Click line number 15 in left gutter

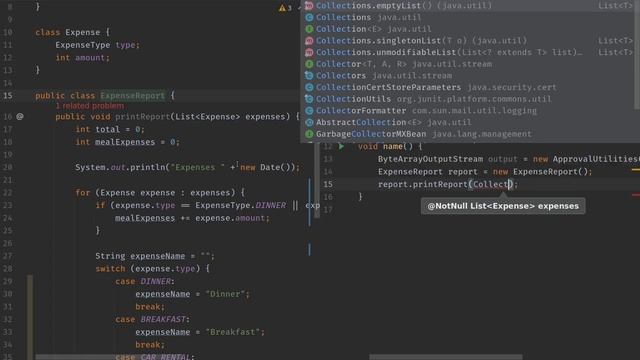(x=8, y=96)
